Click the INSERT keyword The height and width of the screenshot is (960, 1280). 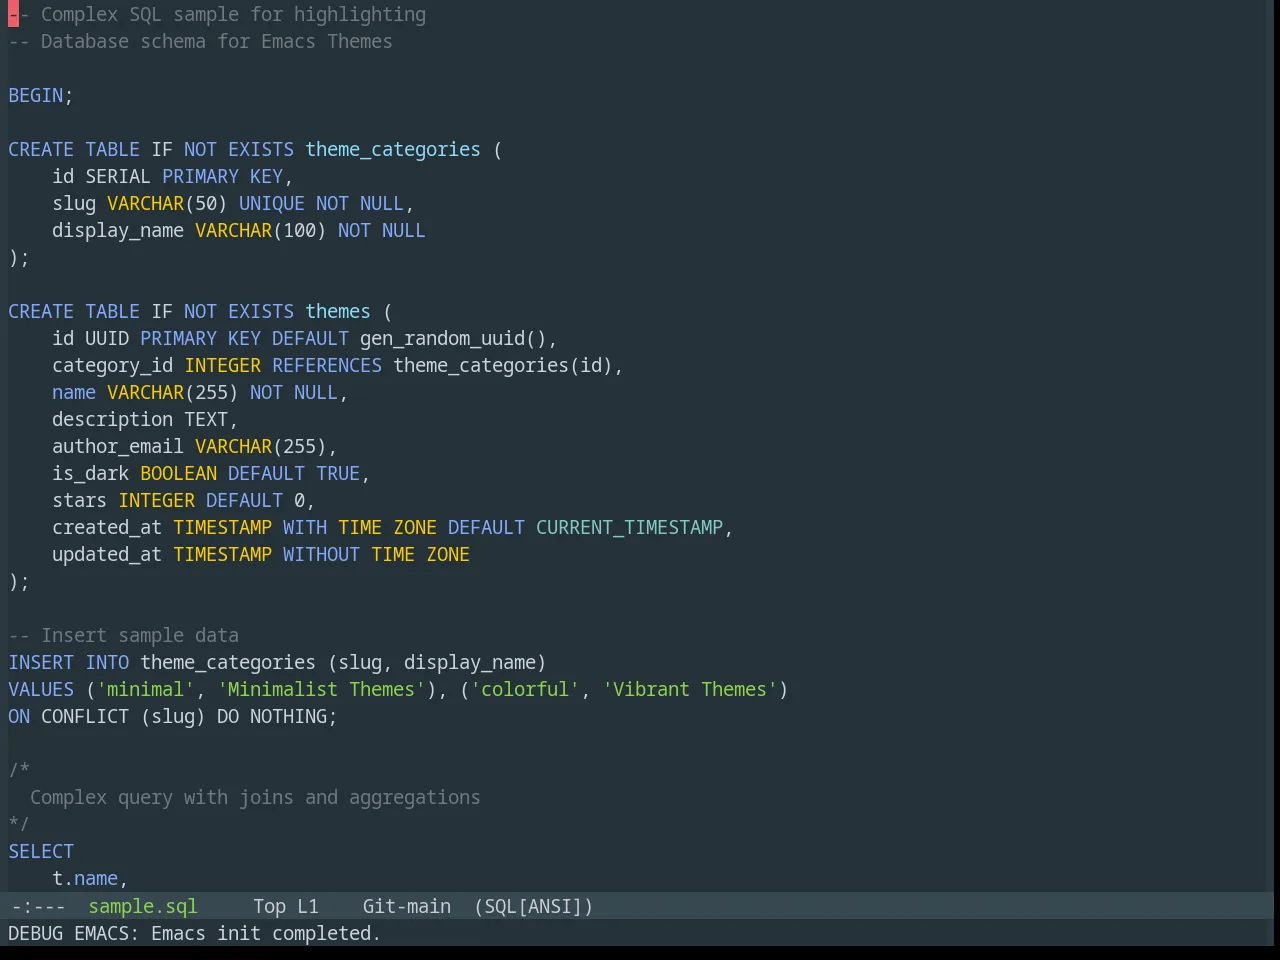point(41,662)
